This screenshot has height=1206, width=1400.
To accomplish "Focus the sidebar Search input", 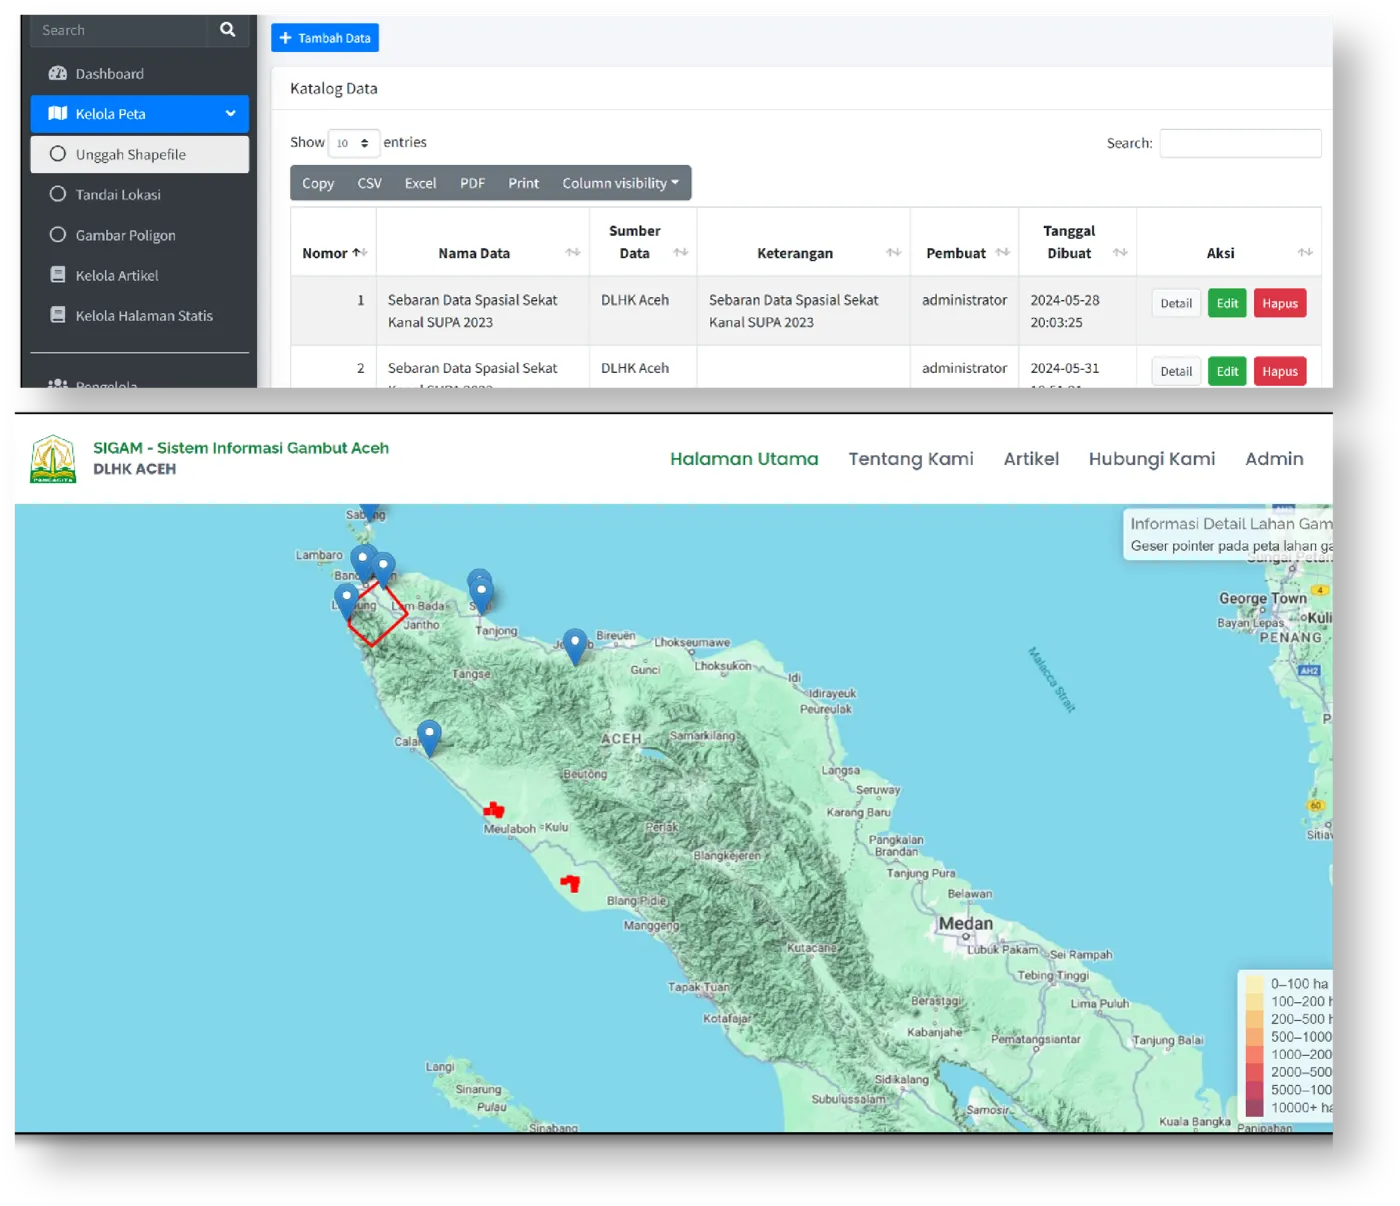I will pyautogui.click(x=119, y=30).
